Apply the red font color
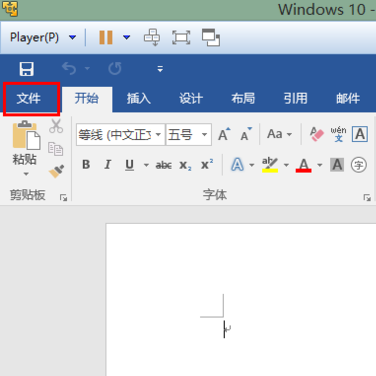 pyautogui.click(x=304, y=165)
